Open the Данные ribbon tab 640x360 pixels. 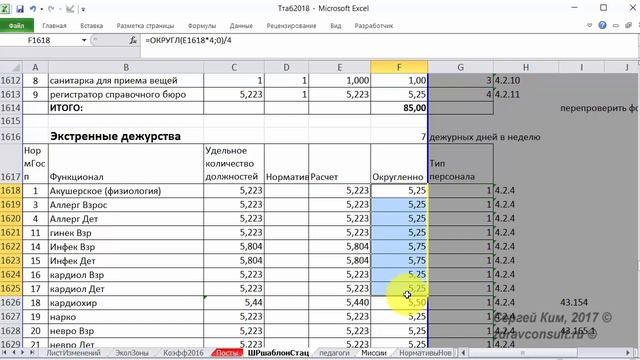pyautogui.click(x=241, y=26)
